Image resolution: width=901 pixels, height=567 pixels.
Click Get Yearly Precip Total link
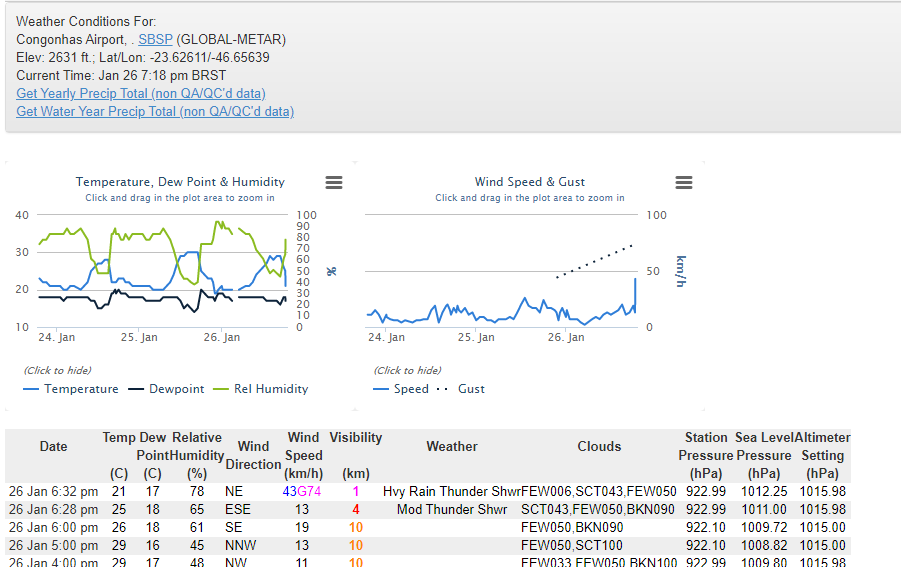[x=141, y=94]
